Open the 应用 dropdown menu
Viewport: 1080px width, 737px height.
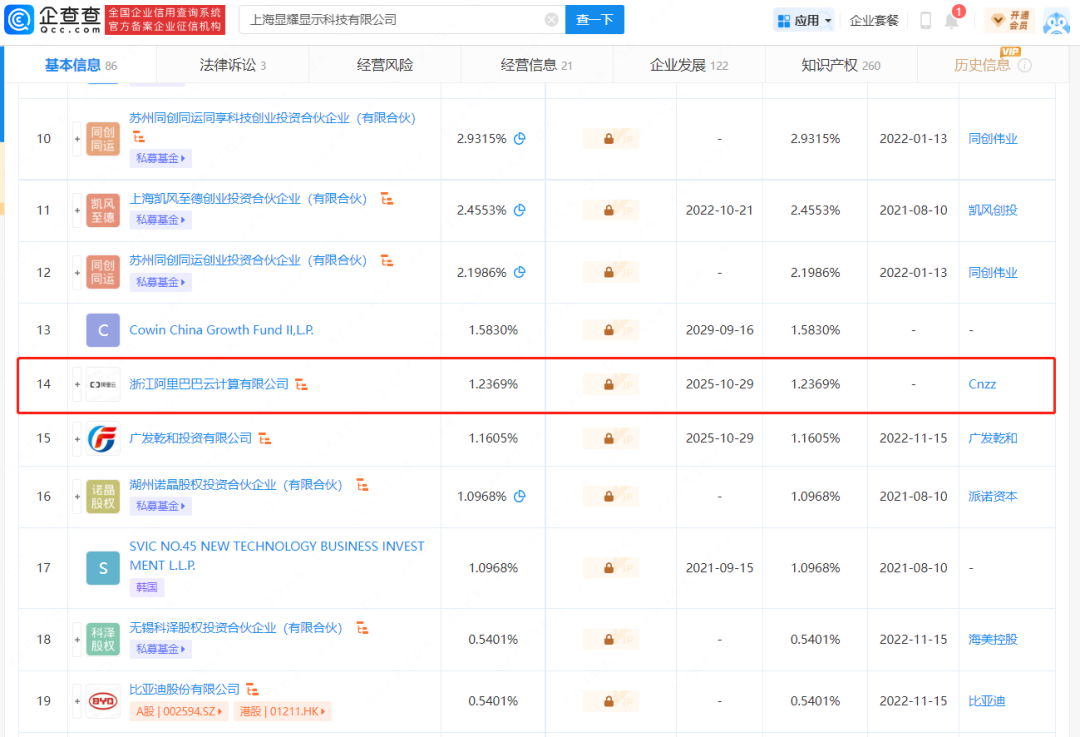803,21
